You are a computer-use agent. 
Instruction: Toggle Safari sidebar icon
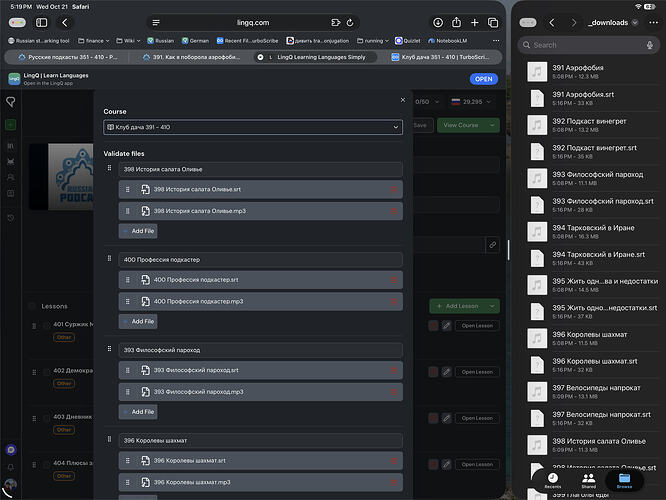(42, 23)
